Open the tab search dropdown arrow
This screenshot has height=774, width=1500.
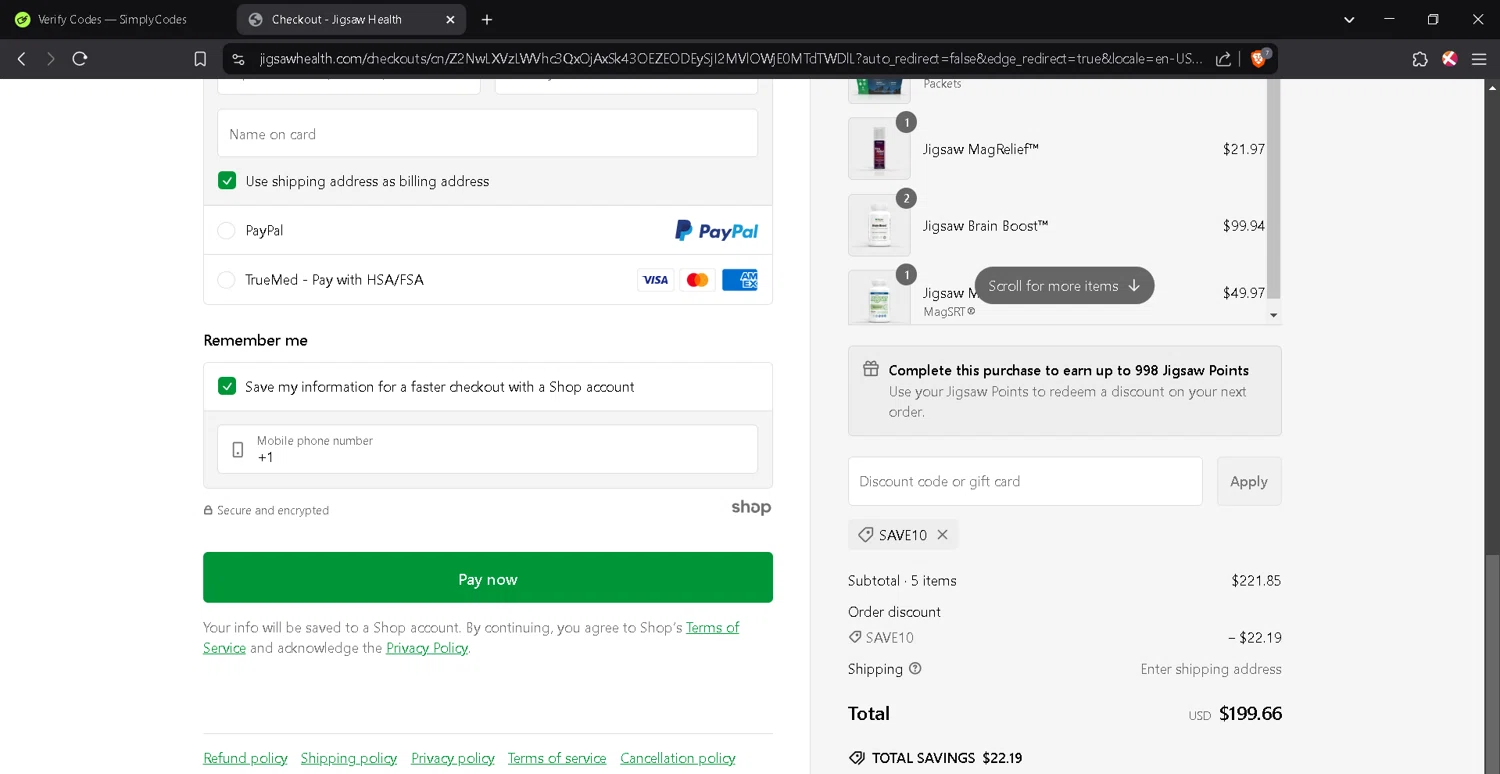point(1349,19)
